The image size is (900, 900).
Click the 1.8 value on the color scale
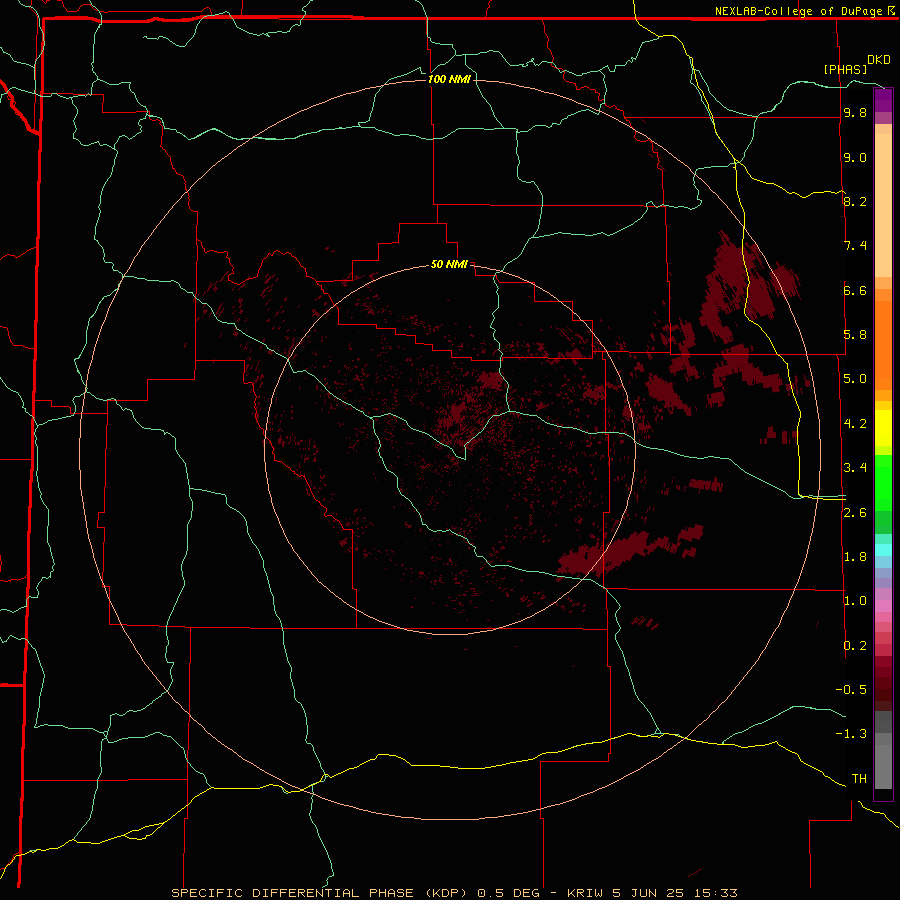(855, 557)
